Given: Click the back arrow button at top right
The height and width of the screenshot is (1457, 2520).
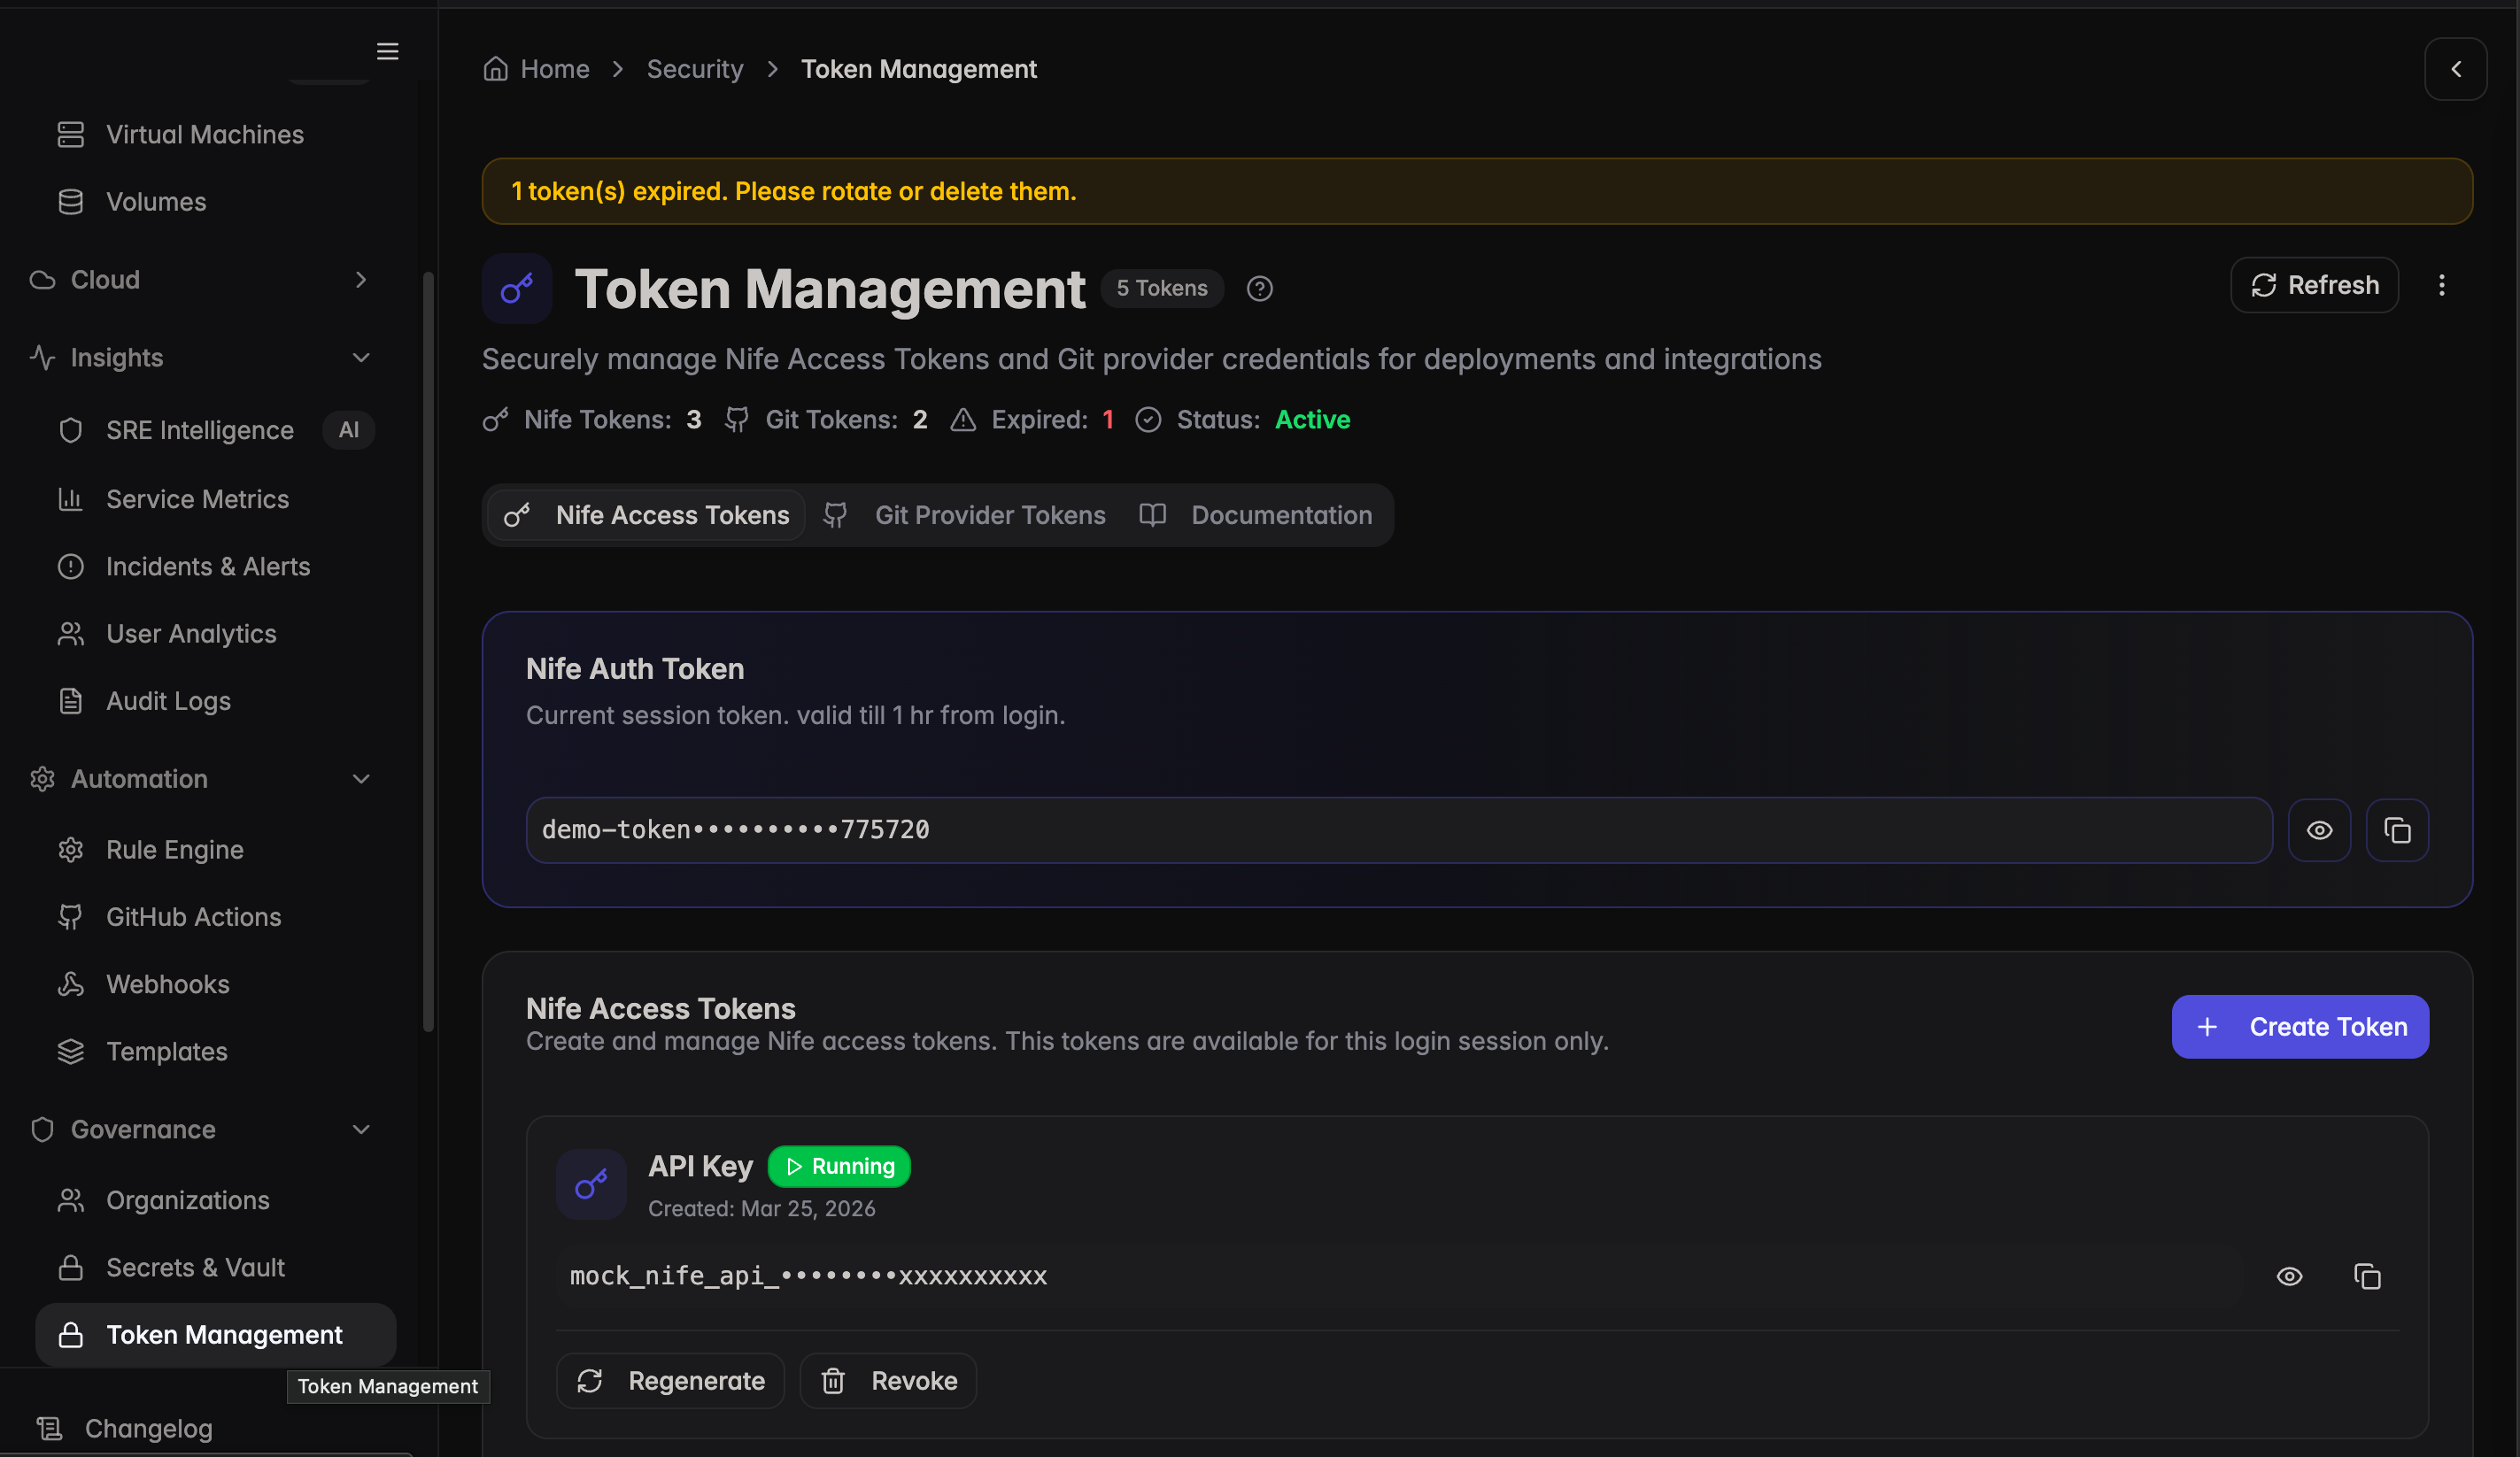Looking at the screenshot, I should [x=2456, y=69].
